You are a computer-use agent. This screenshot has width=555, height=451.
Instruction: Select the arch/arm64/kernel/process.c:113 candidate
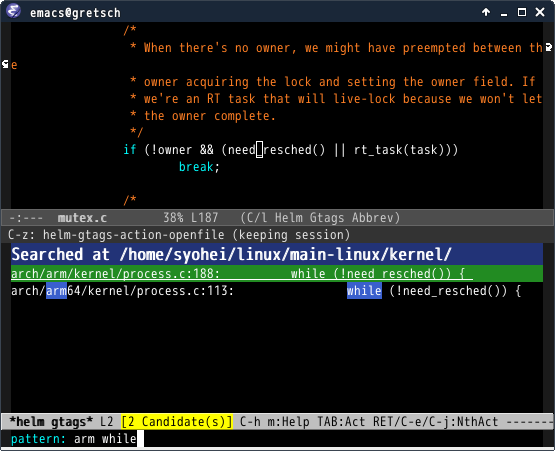[277, 291]
